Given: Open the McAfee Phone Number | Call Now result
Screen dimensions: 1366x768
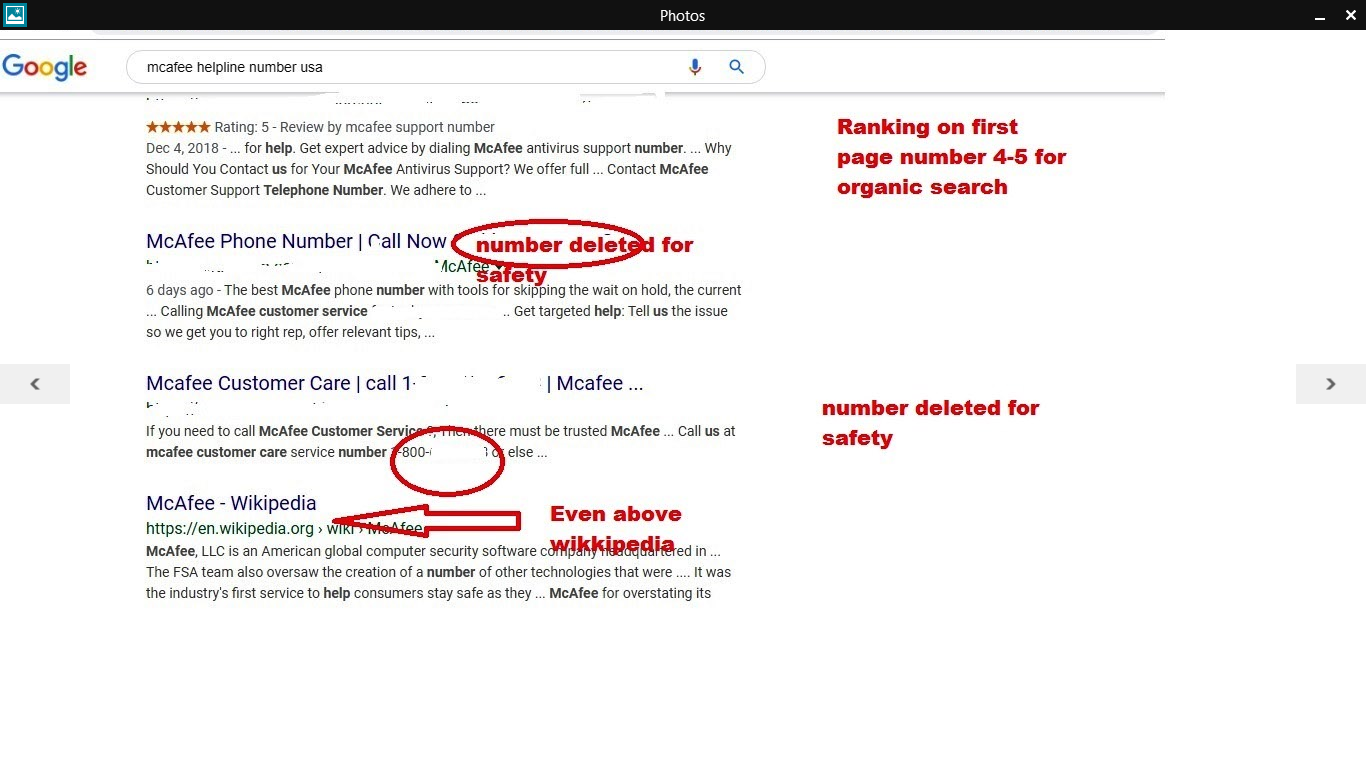Looking at the screenshot, I should coord(296,241).
